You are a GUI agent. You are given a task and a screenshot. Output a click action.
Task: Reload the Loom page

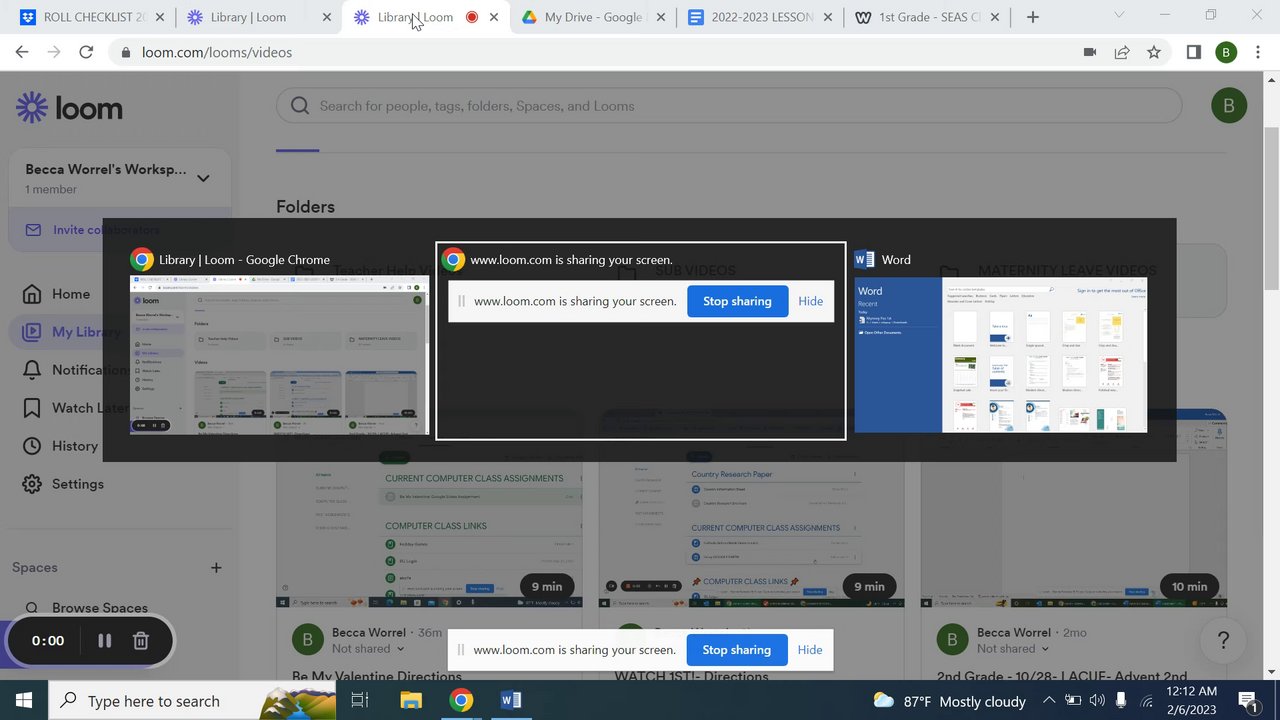86,52
